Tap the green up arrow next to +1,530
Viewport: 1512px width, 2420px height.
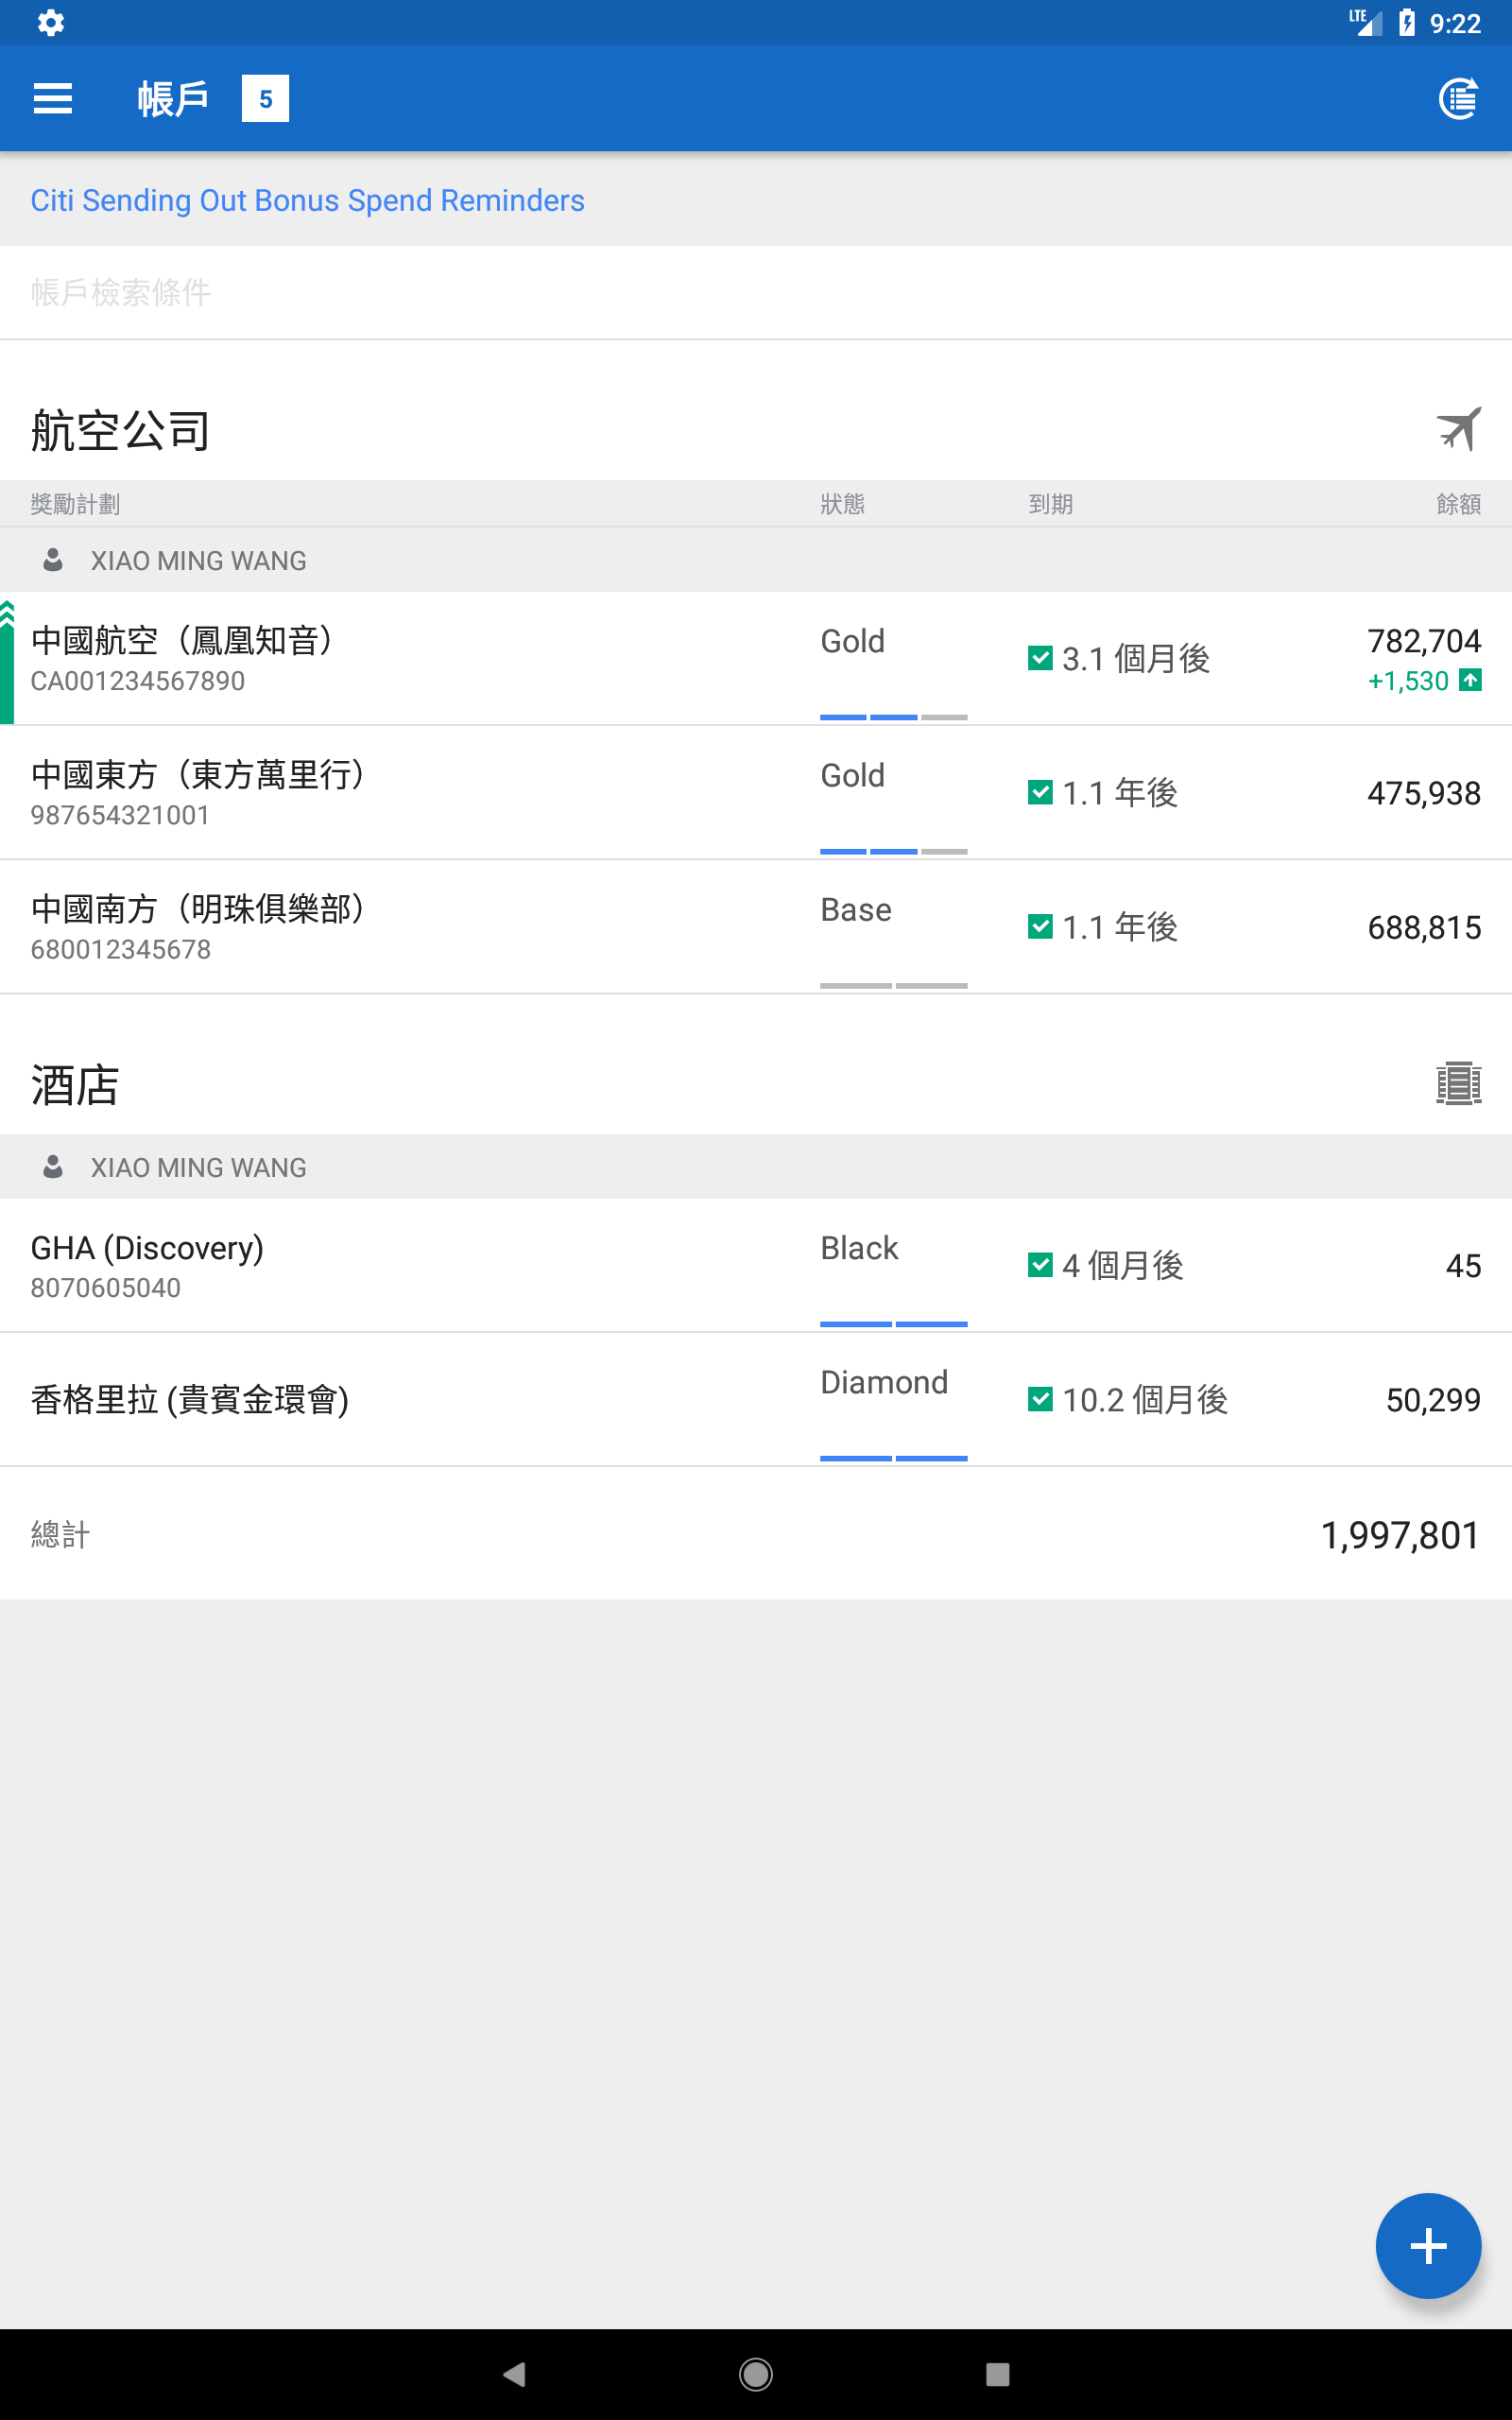tap(1470, 680)
